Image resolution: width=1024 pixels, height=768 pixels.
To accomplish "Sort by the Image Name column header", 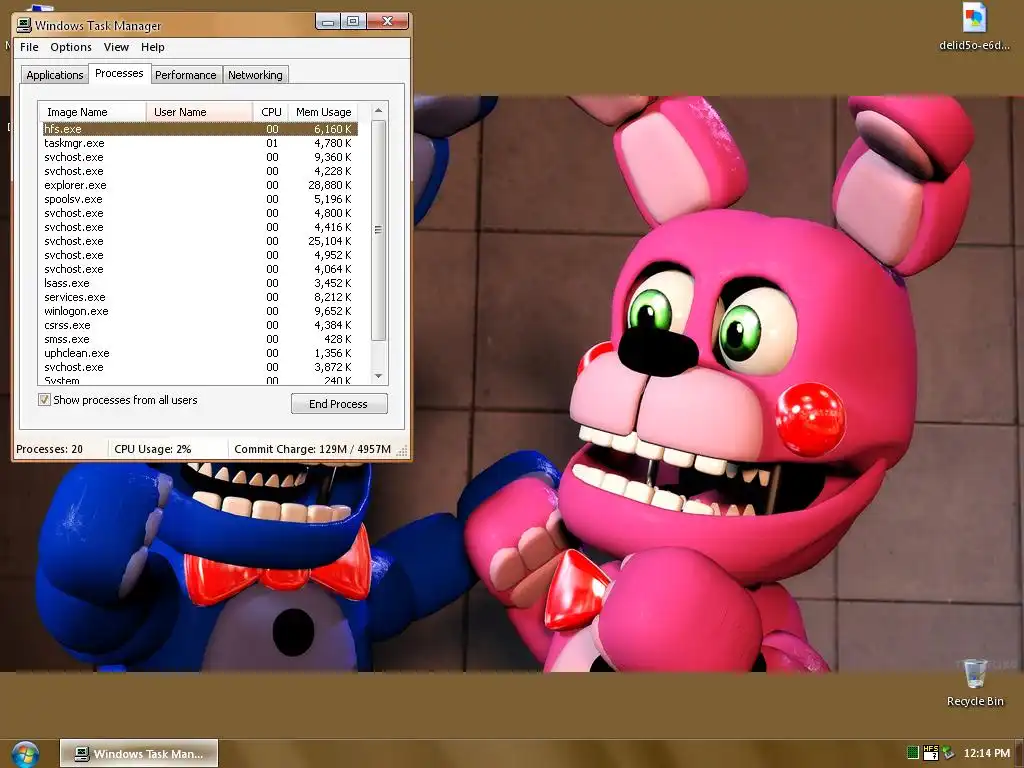I will [92, 112].
